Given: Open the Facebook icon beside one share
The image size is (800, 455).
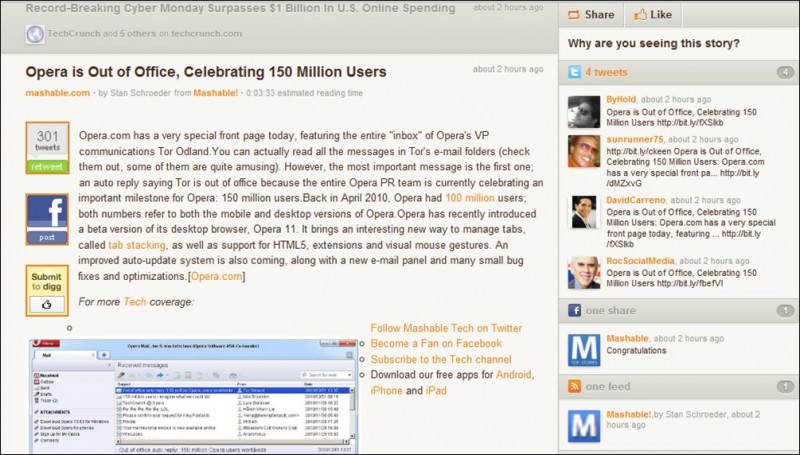Looking at the screenshot, I should tap(574, 310).
